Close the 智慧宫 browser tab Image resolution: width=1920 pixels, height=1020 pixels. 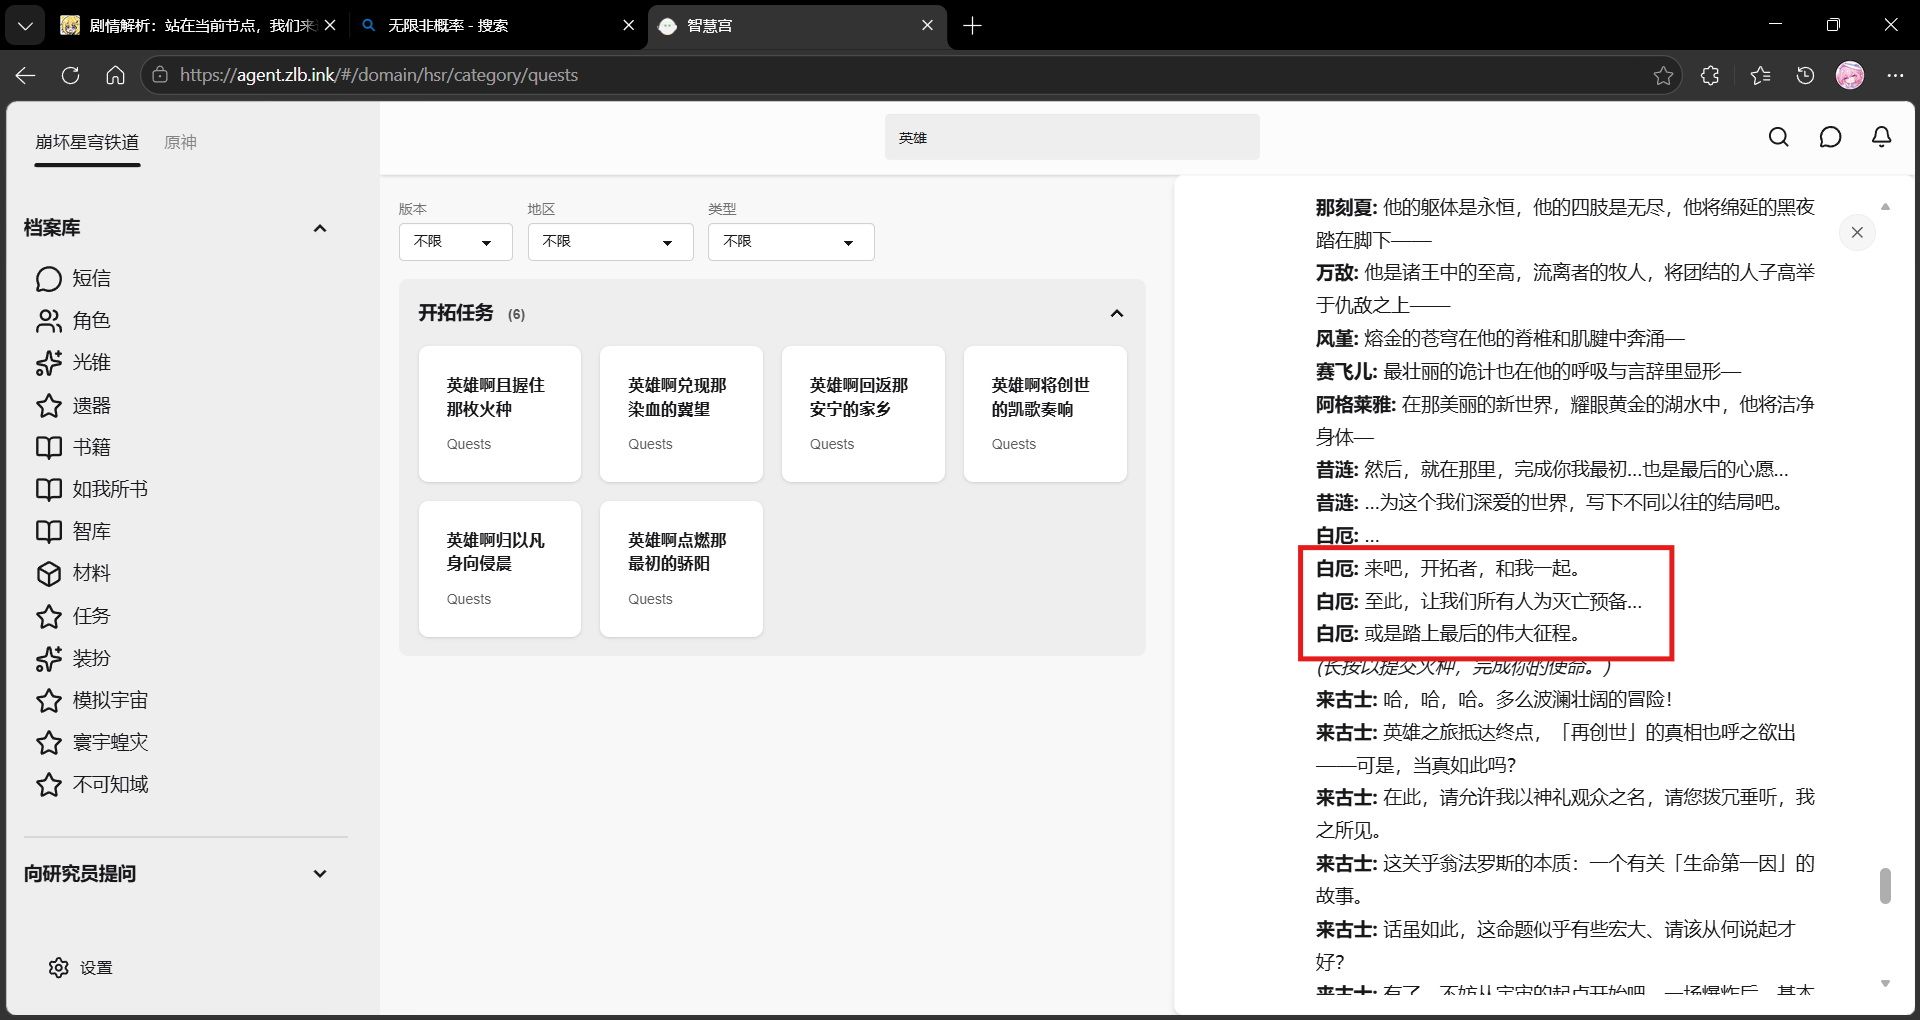click(927, 25)
